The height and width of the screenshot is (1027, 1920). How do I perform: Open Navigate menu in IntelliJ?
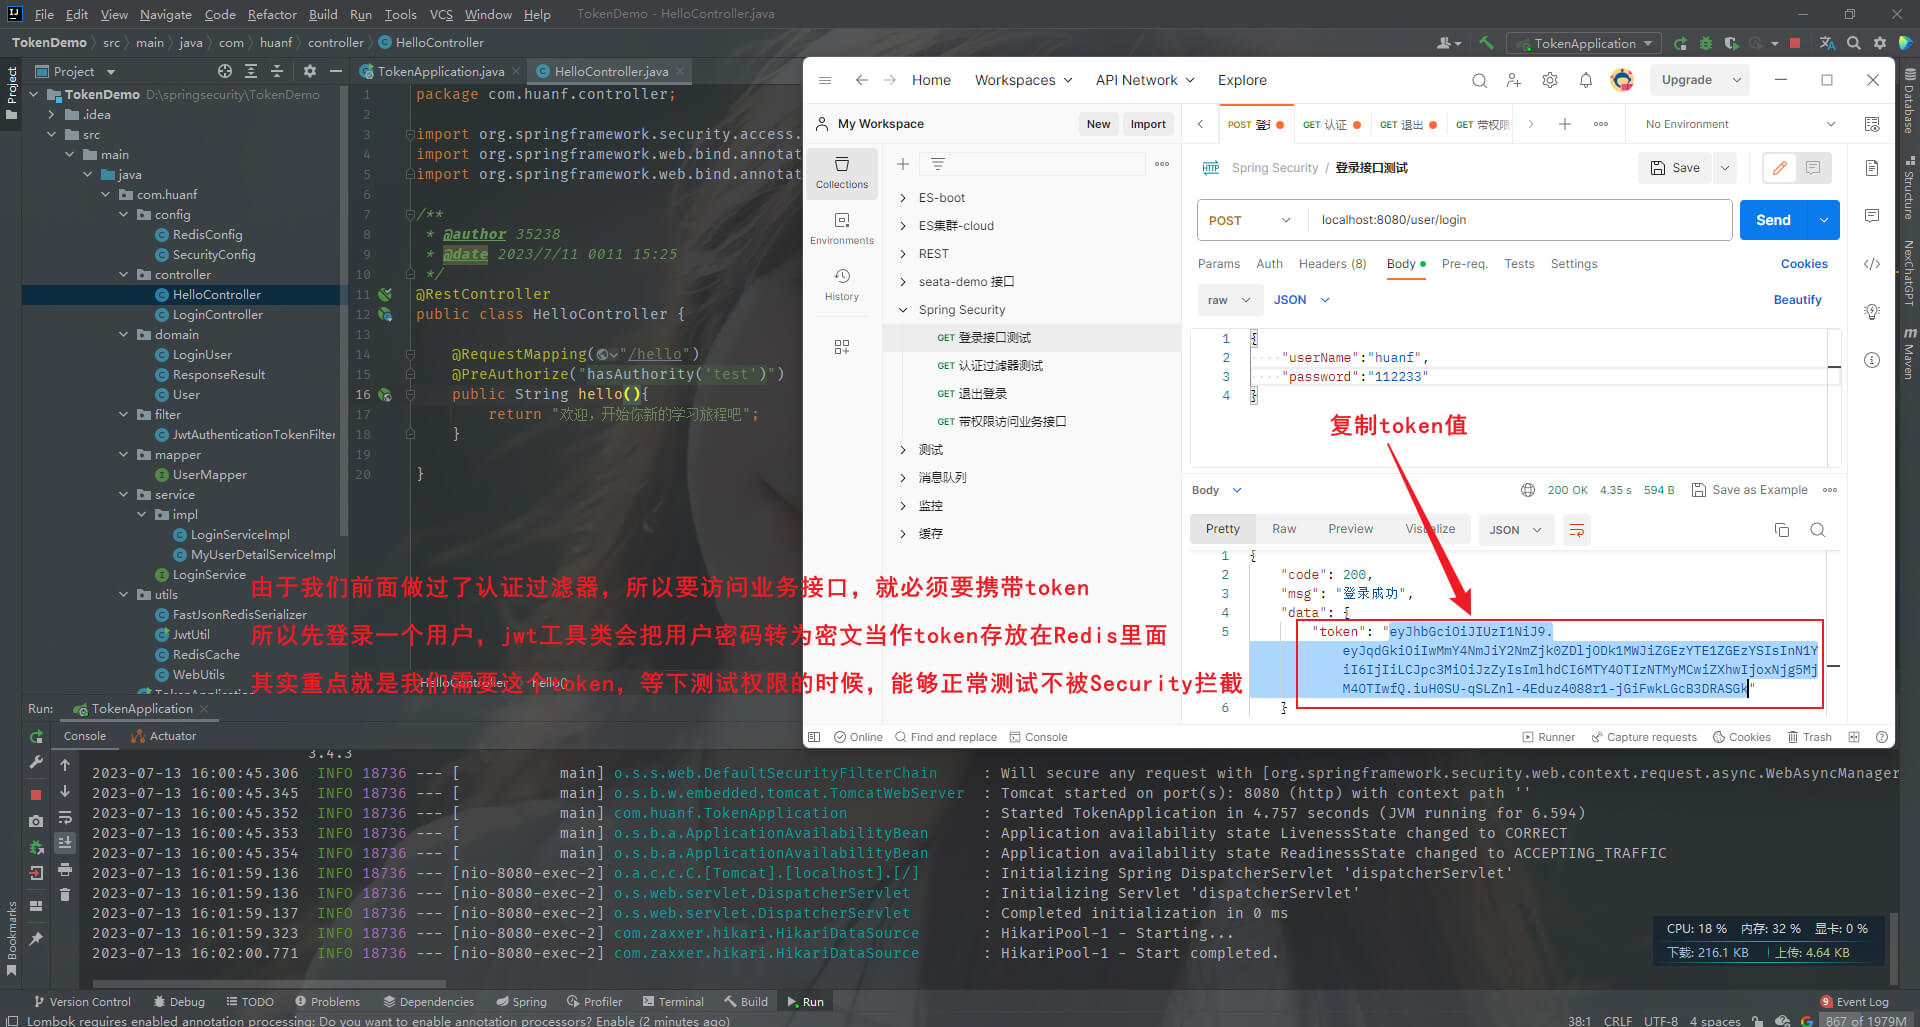tap(166, 14)
